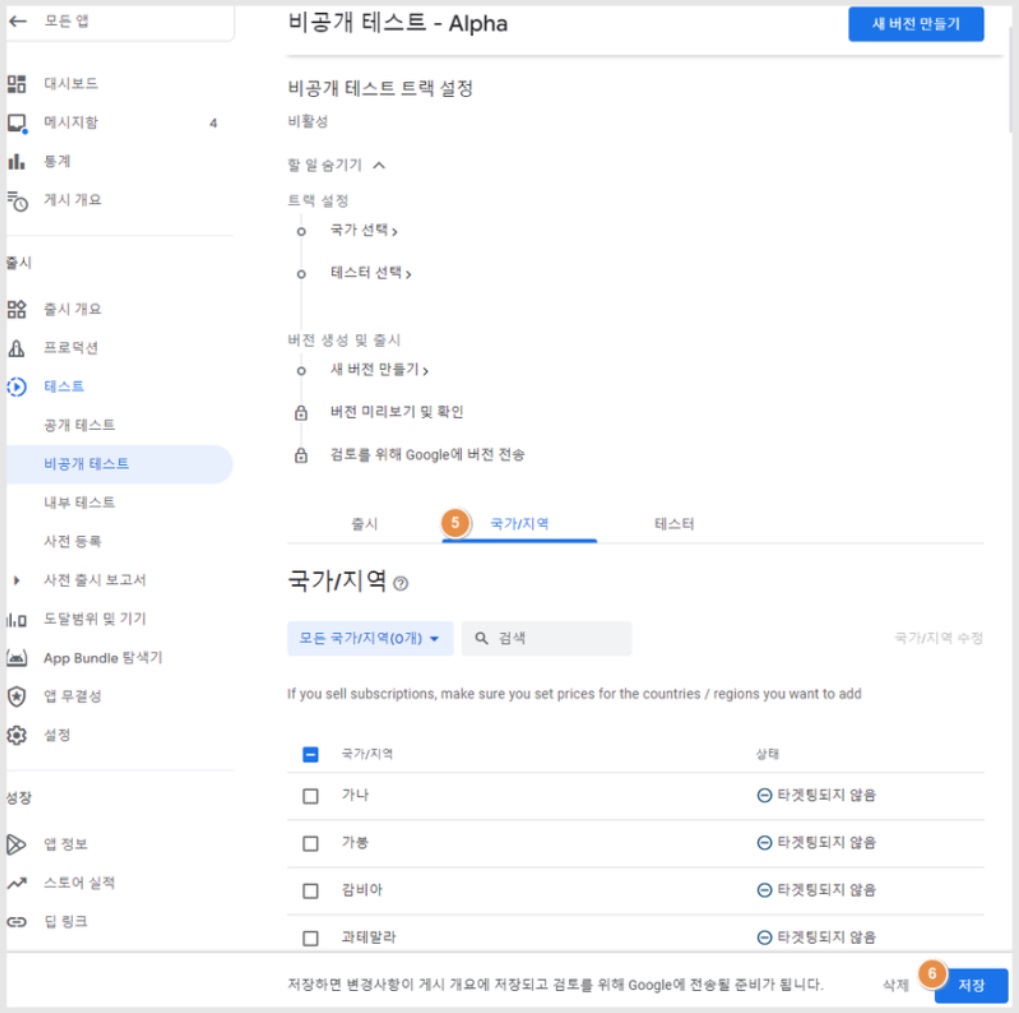Select 비공개 테스트 in the sidebar
Viewport: 1019px width, 1013px height.
(120, 464)
